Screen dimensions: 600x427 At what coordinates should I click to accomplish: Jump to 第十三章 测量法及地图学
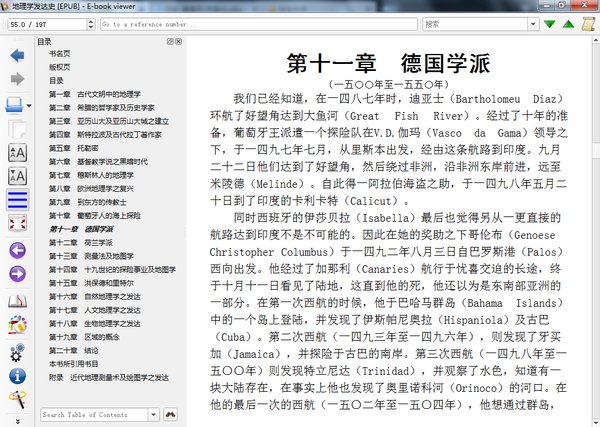91,256
